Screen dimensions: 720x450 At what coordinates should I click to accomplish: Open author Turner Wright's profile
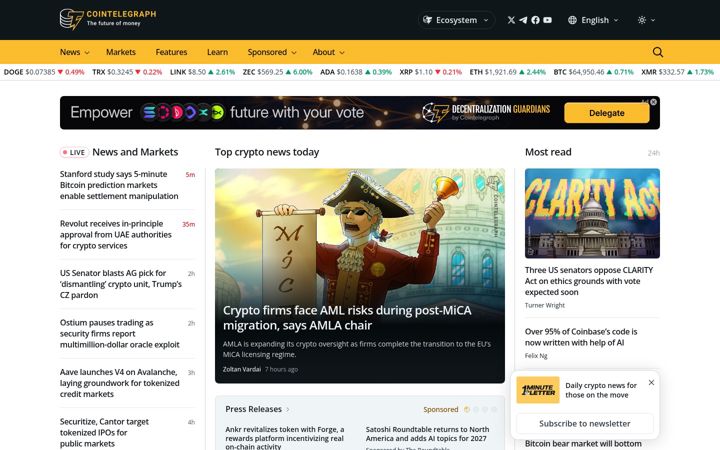click(545, 305)
